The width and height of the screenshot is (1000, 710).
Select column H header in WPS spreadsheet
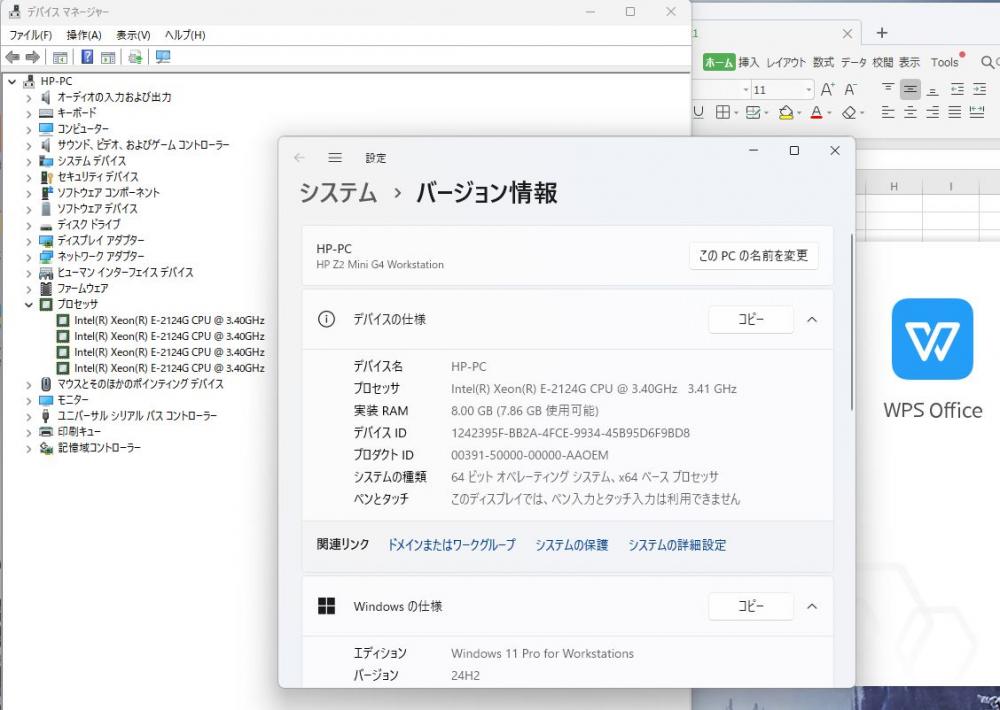coord(893,186)
